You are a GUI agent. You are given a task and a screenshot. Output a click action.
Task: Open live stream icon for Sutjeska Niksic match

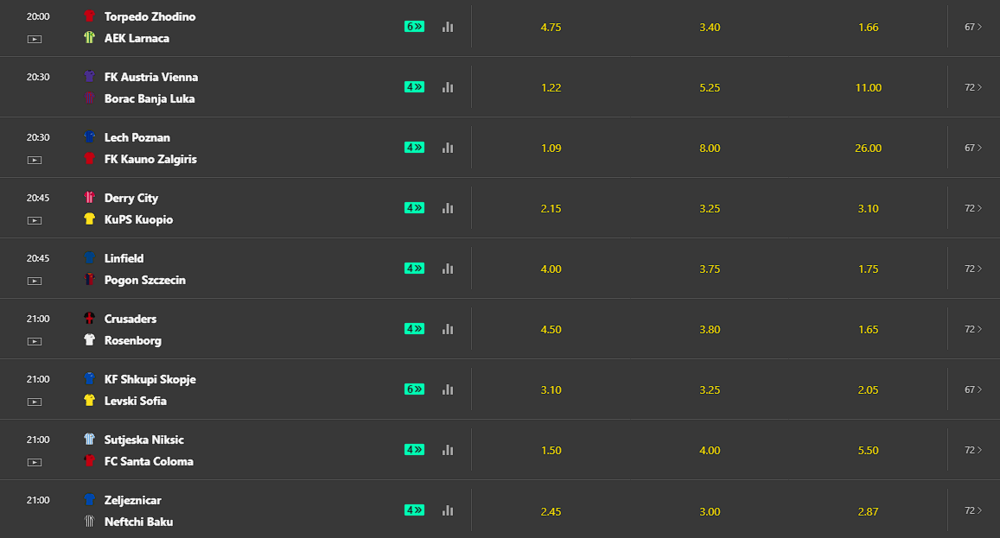point(34,462)
